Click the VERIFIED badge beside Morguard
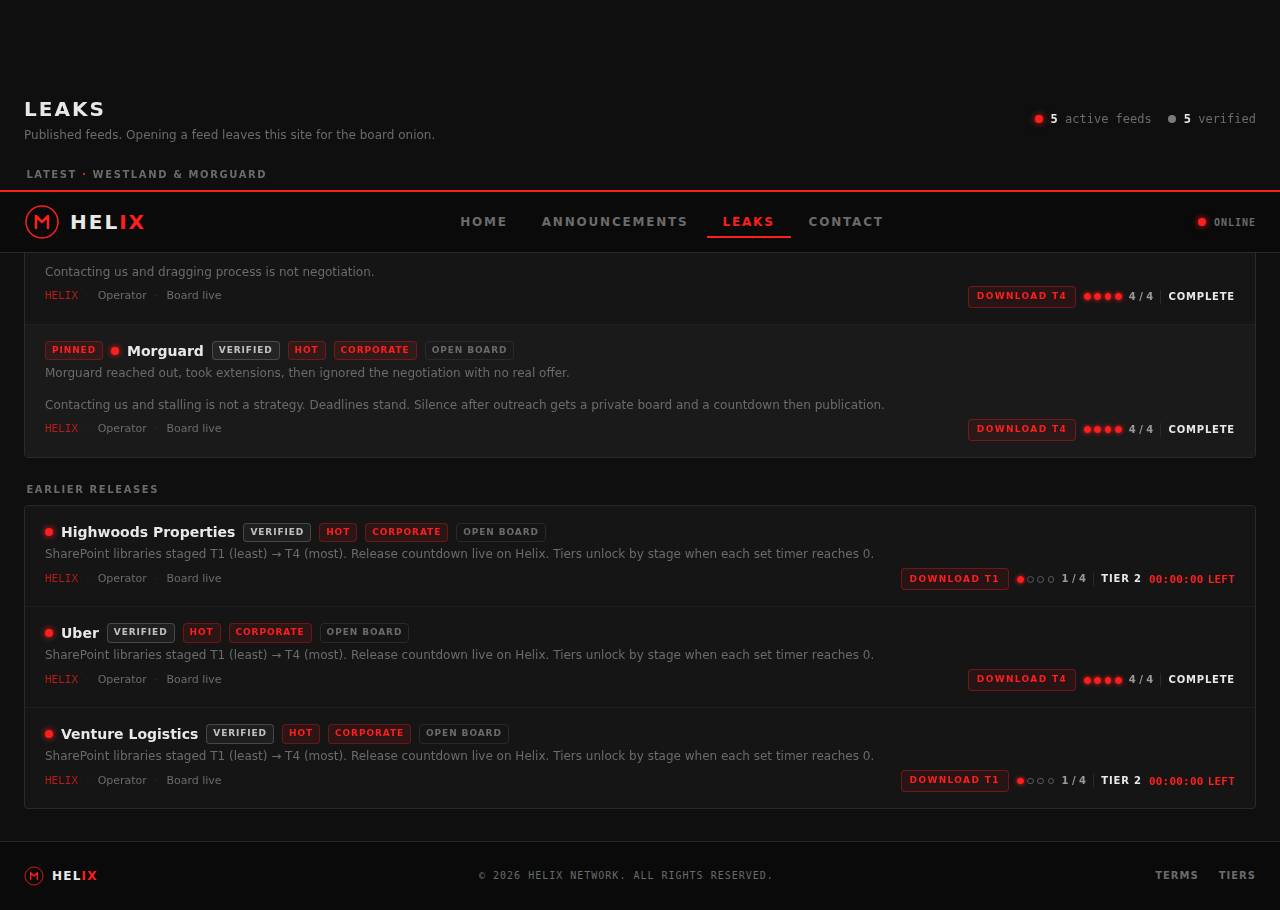The image size is (1280, 910). [246, 351]
